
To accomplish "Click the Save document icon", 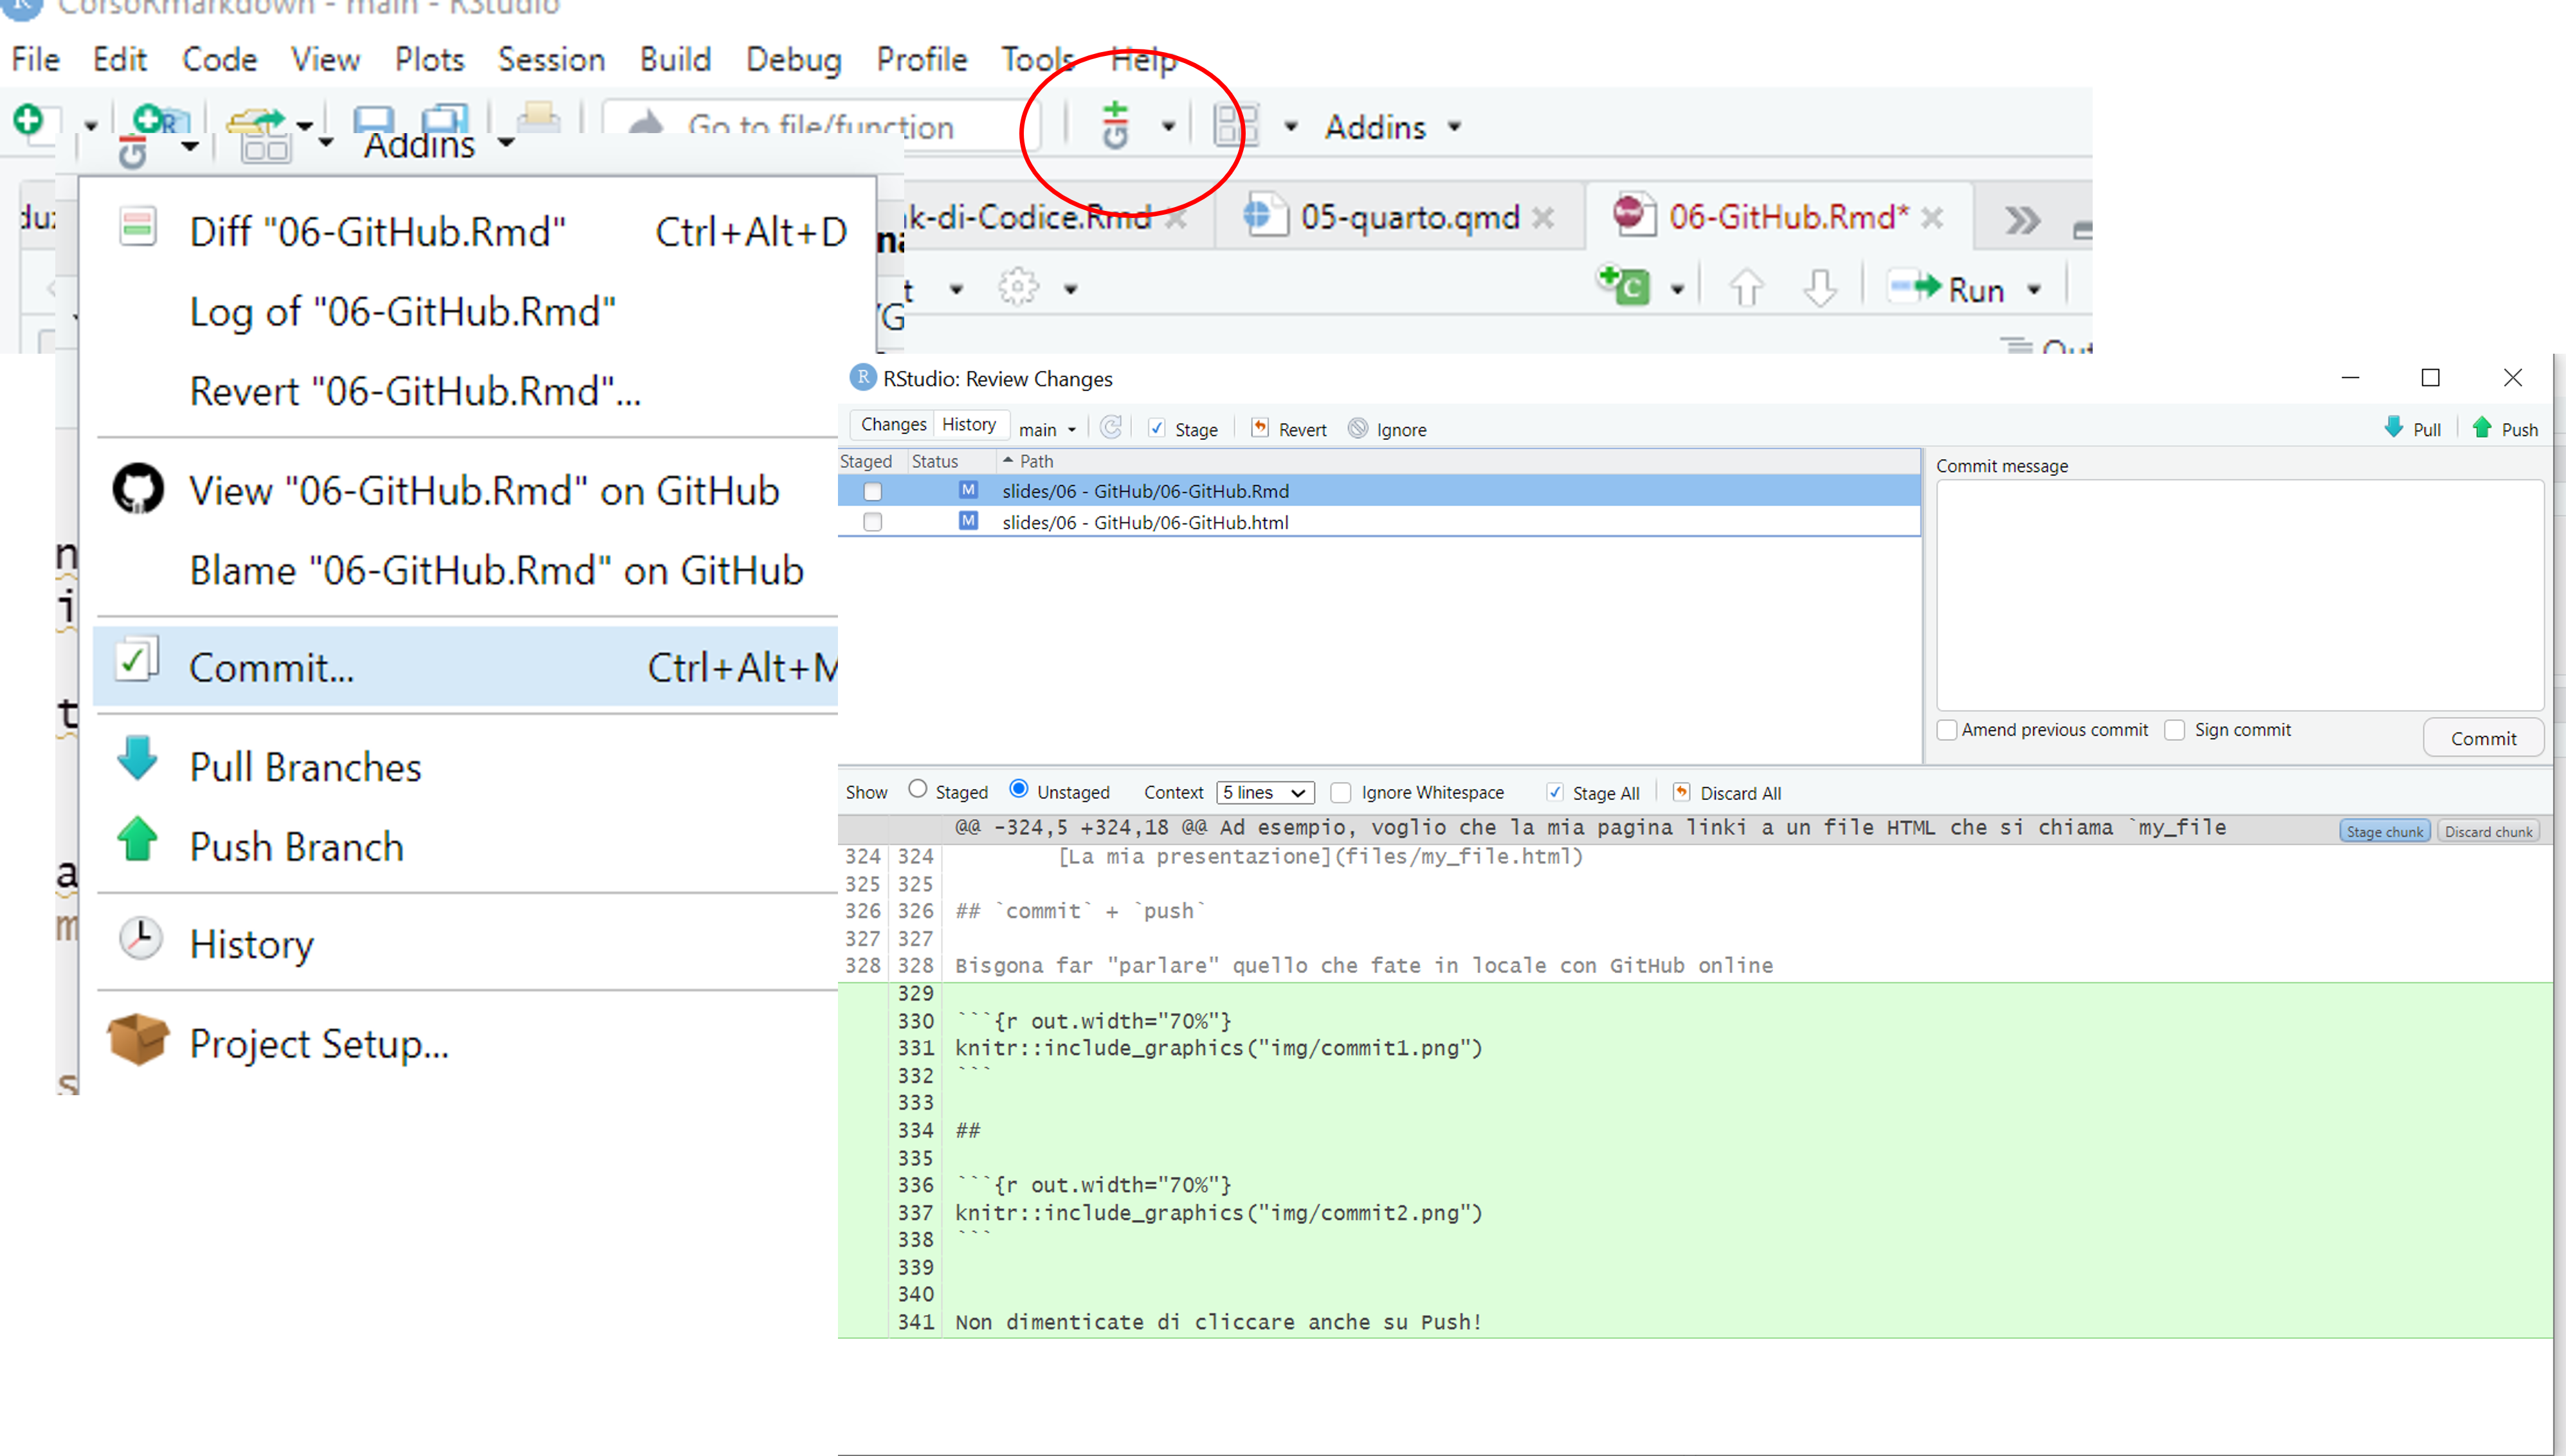I will pyautogui.click(x=374, y=121).
